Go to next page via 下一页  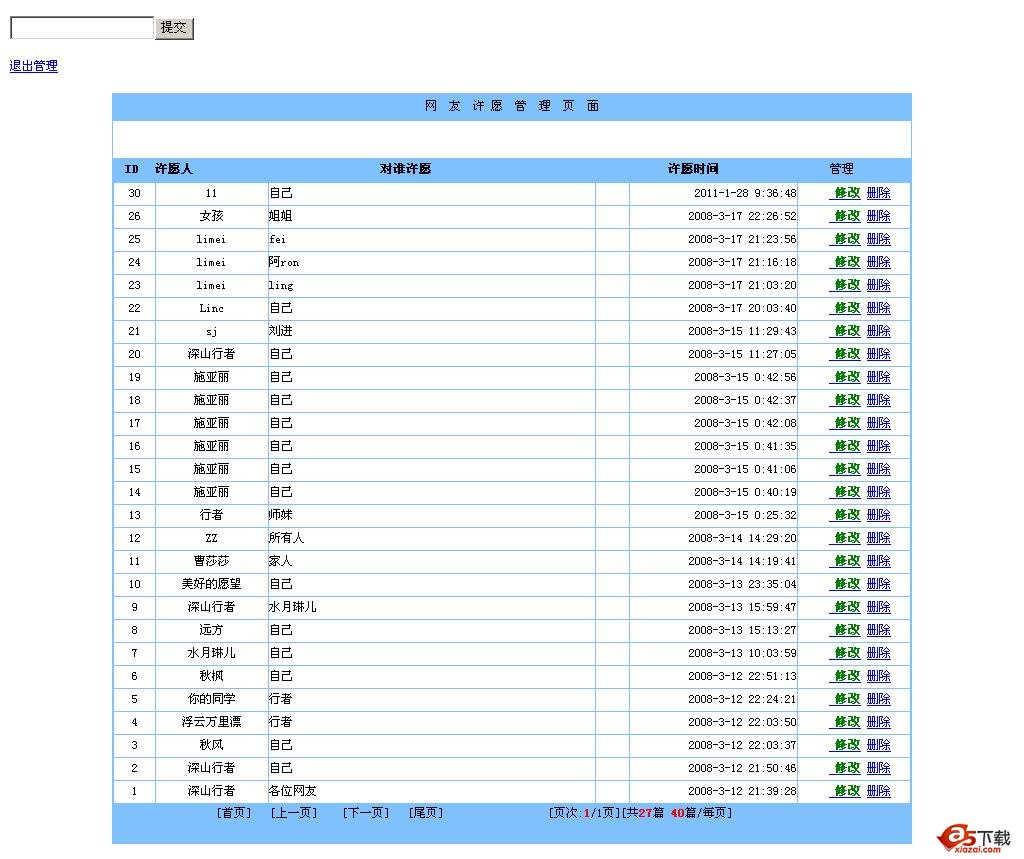(x=366, y=813)
